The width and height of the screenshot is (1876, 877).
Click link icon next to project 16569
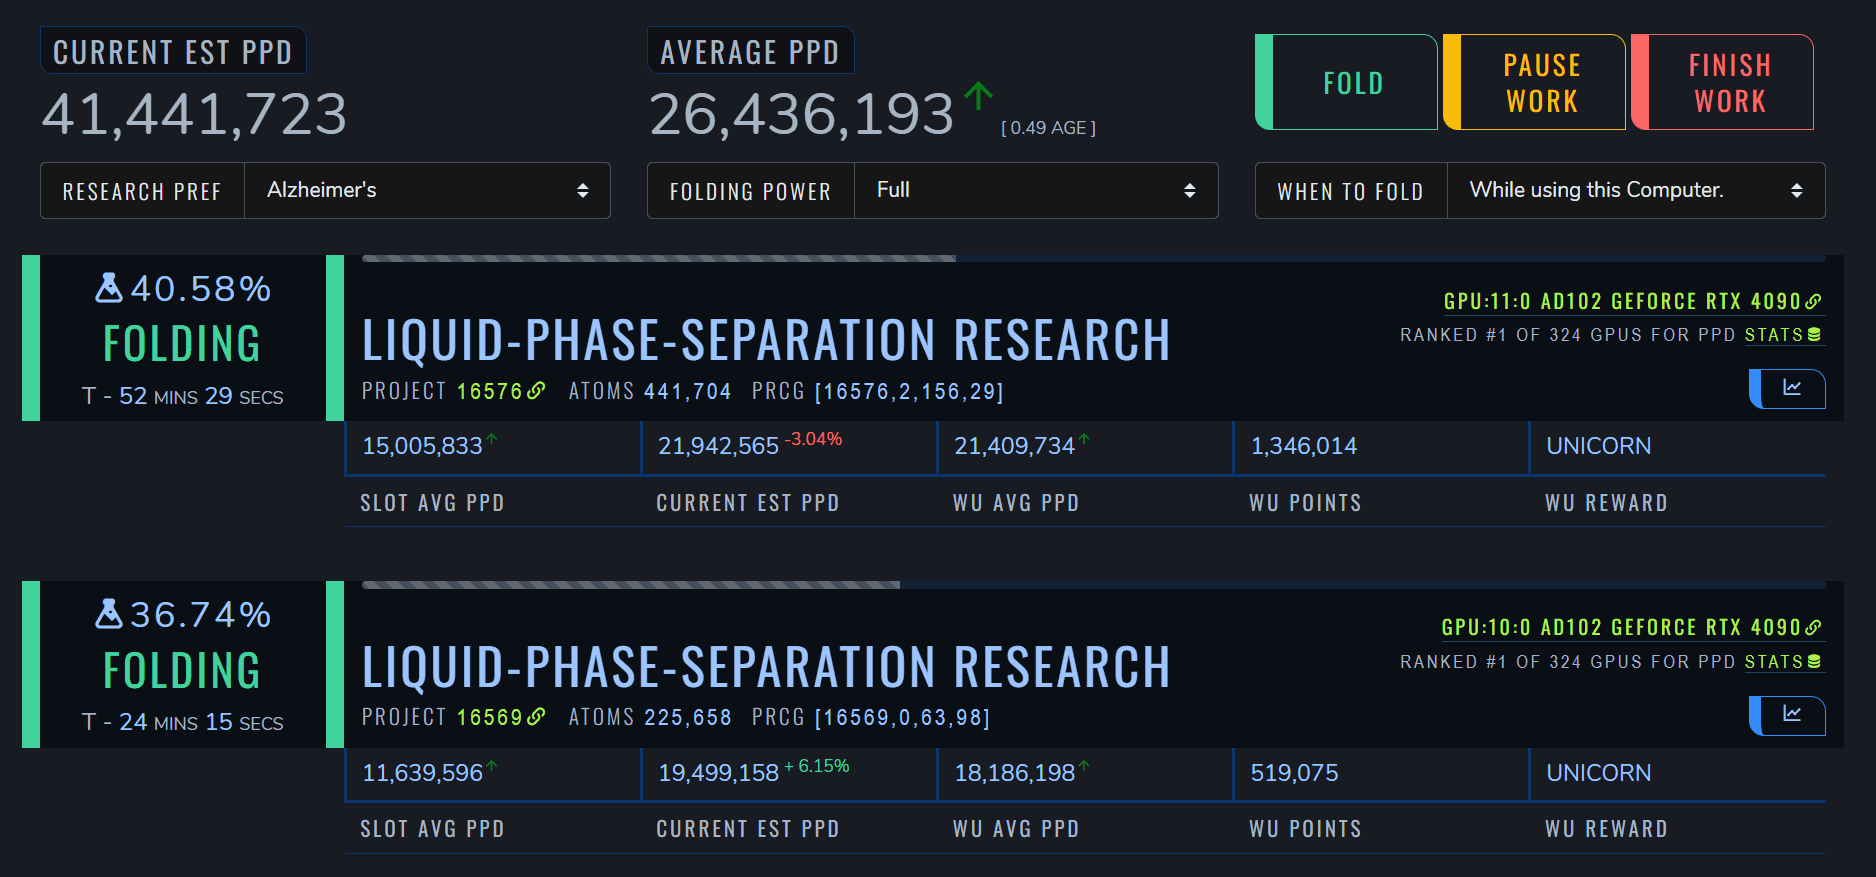tap(537, 717)
